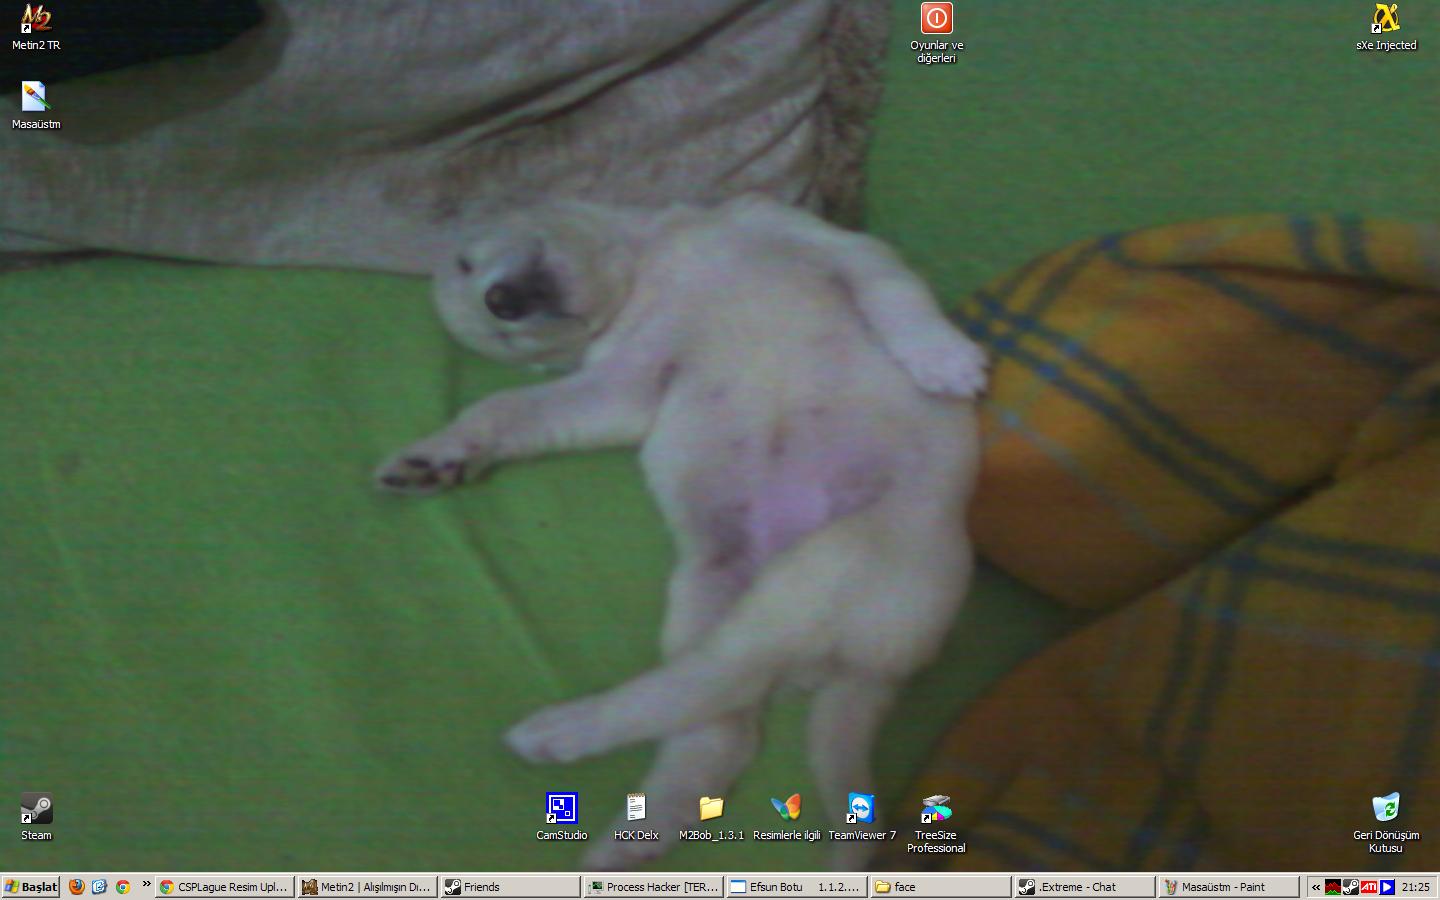The width and height of the screenshot is (1440, 900).
Task: Click the Başlat start button
Action: [31, 887]
